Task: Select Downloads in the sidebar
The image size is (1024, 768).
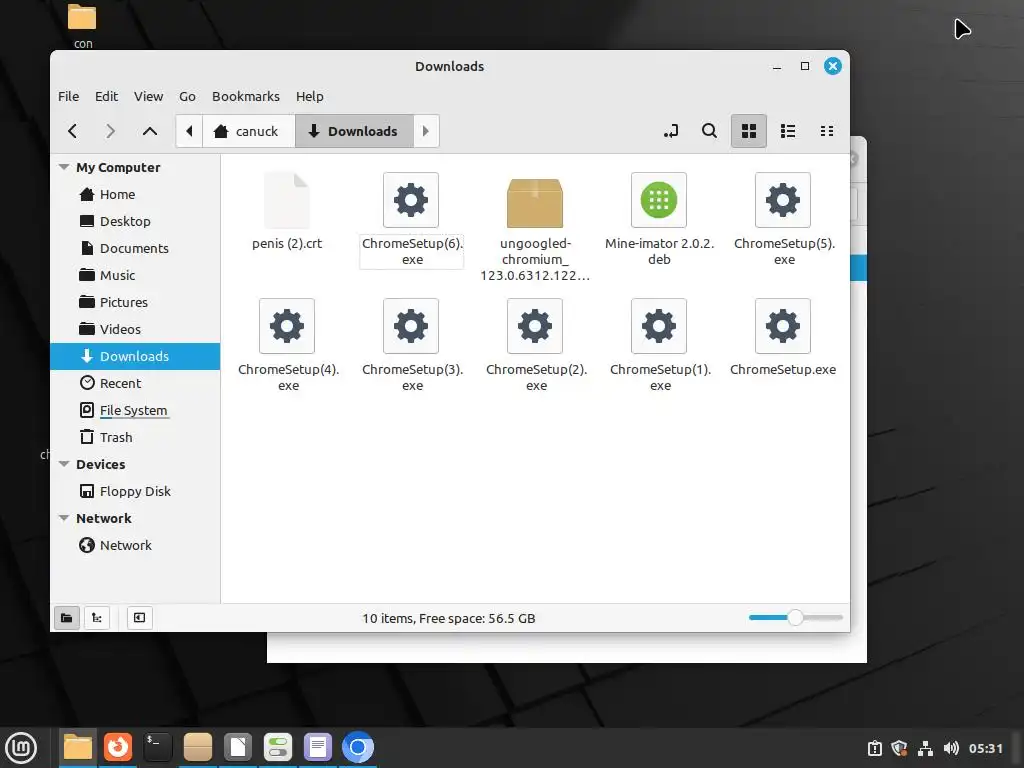Action: click(135, 356)
